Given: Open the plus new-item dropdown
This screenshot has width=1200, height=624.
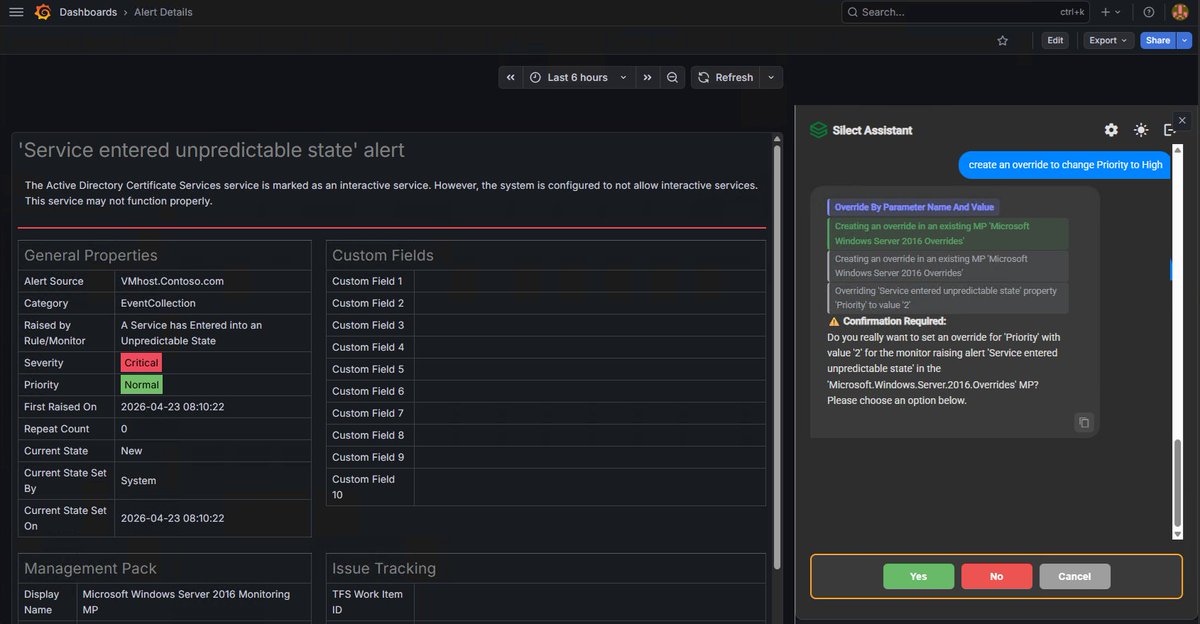Looking at the screenshot, I should coord(1110,12).
